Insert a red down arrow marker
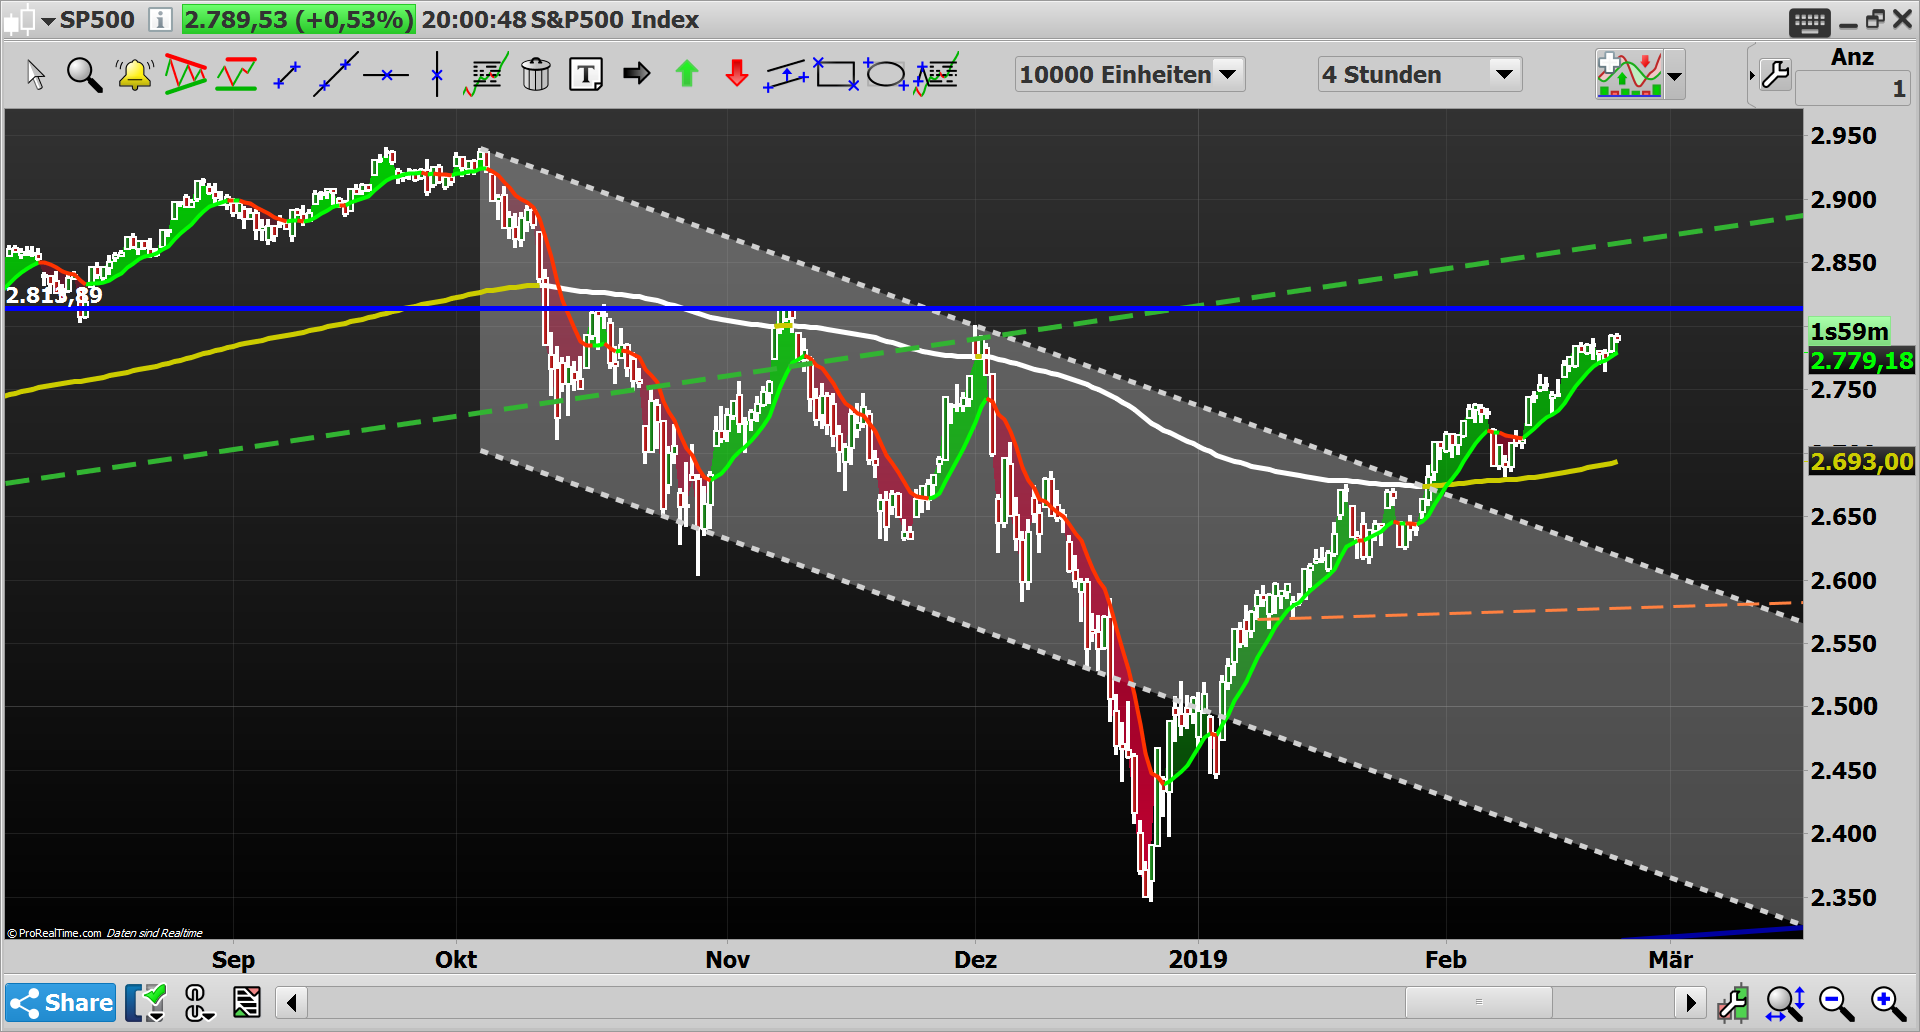 pyautogui.click(x=737, y=74)
